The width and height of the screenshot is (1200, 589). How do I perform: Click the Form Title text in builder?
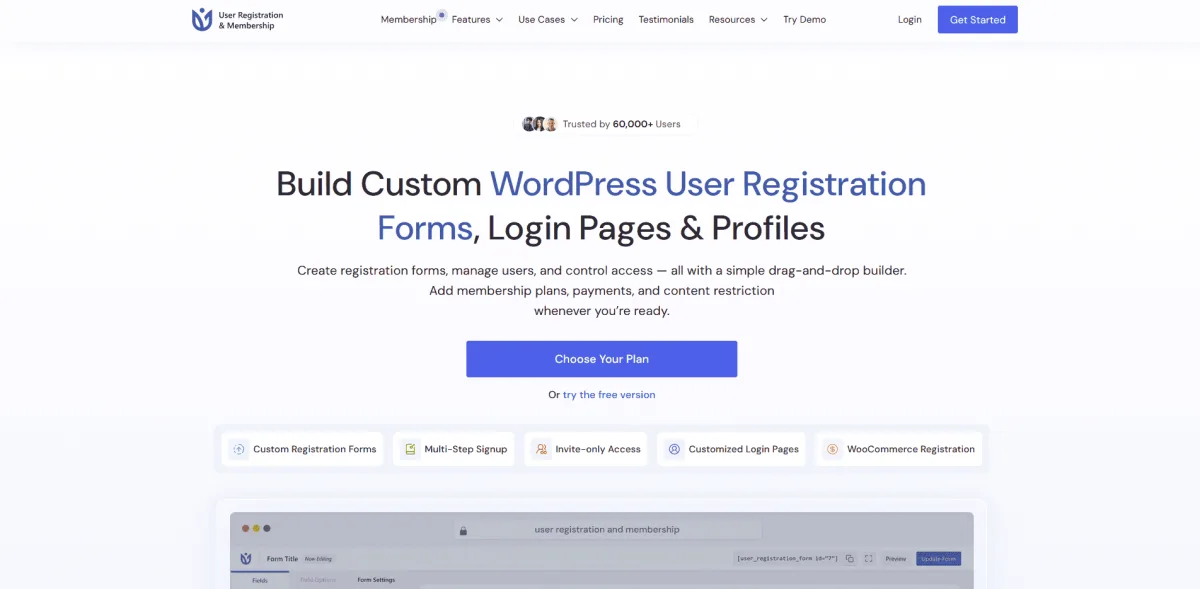(282, 559)
